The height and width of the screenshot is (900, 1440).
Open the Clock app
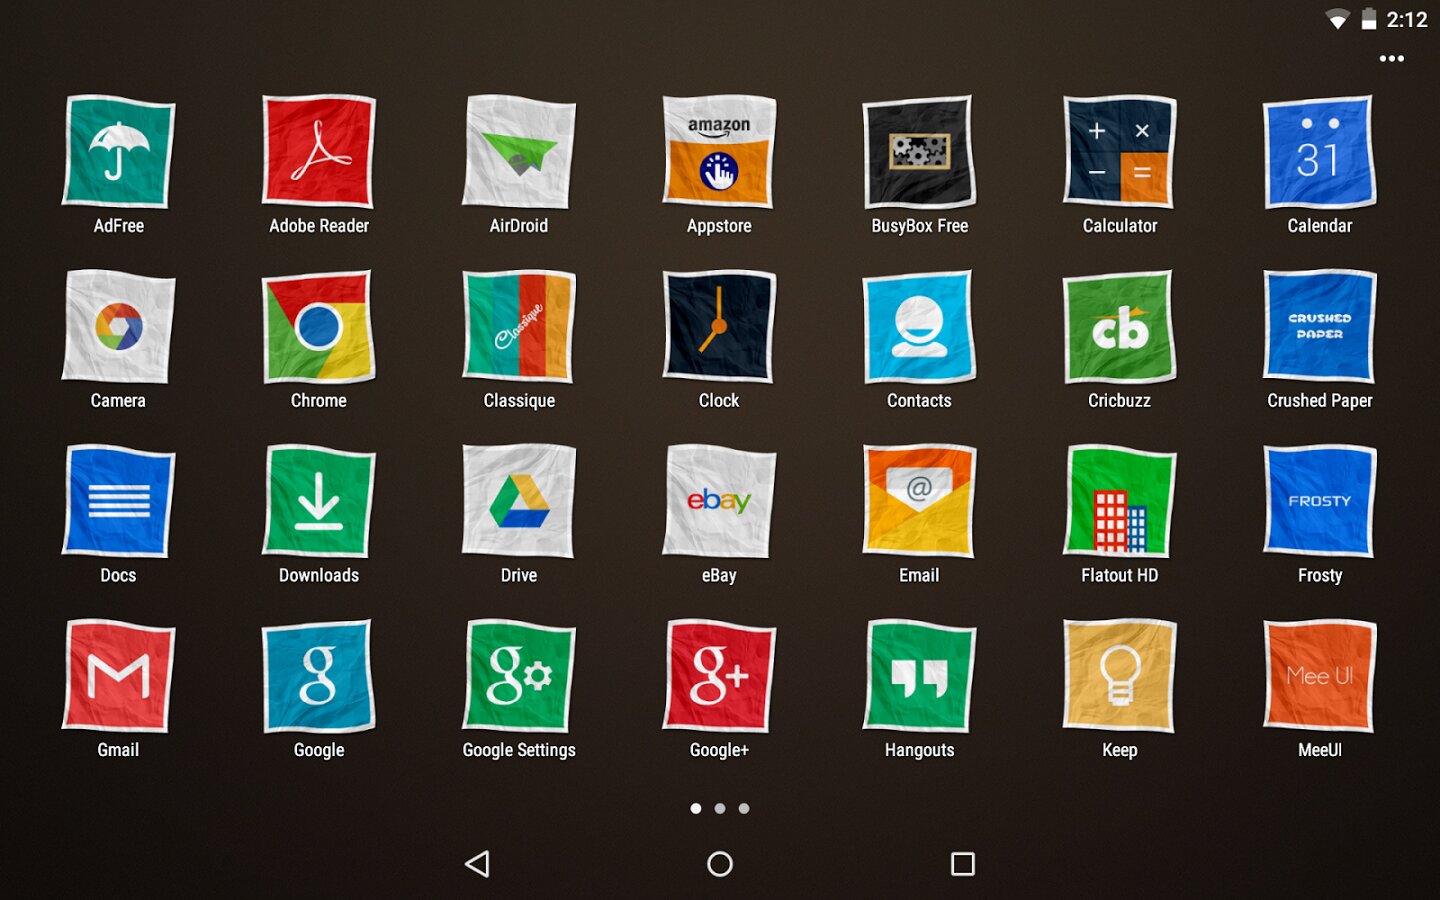pos(718,327)
